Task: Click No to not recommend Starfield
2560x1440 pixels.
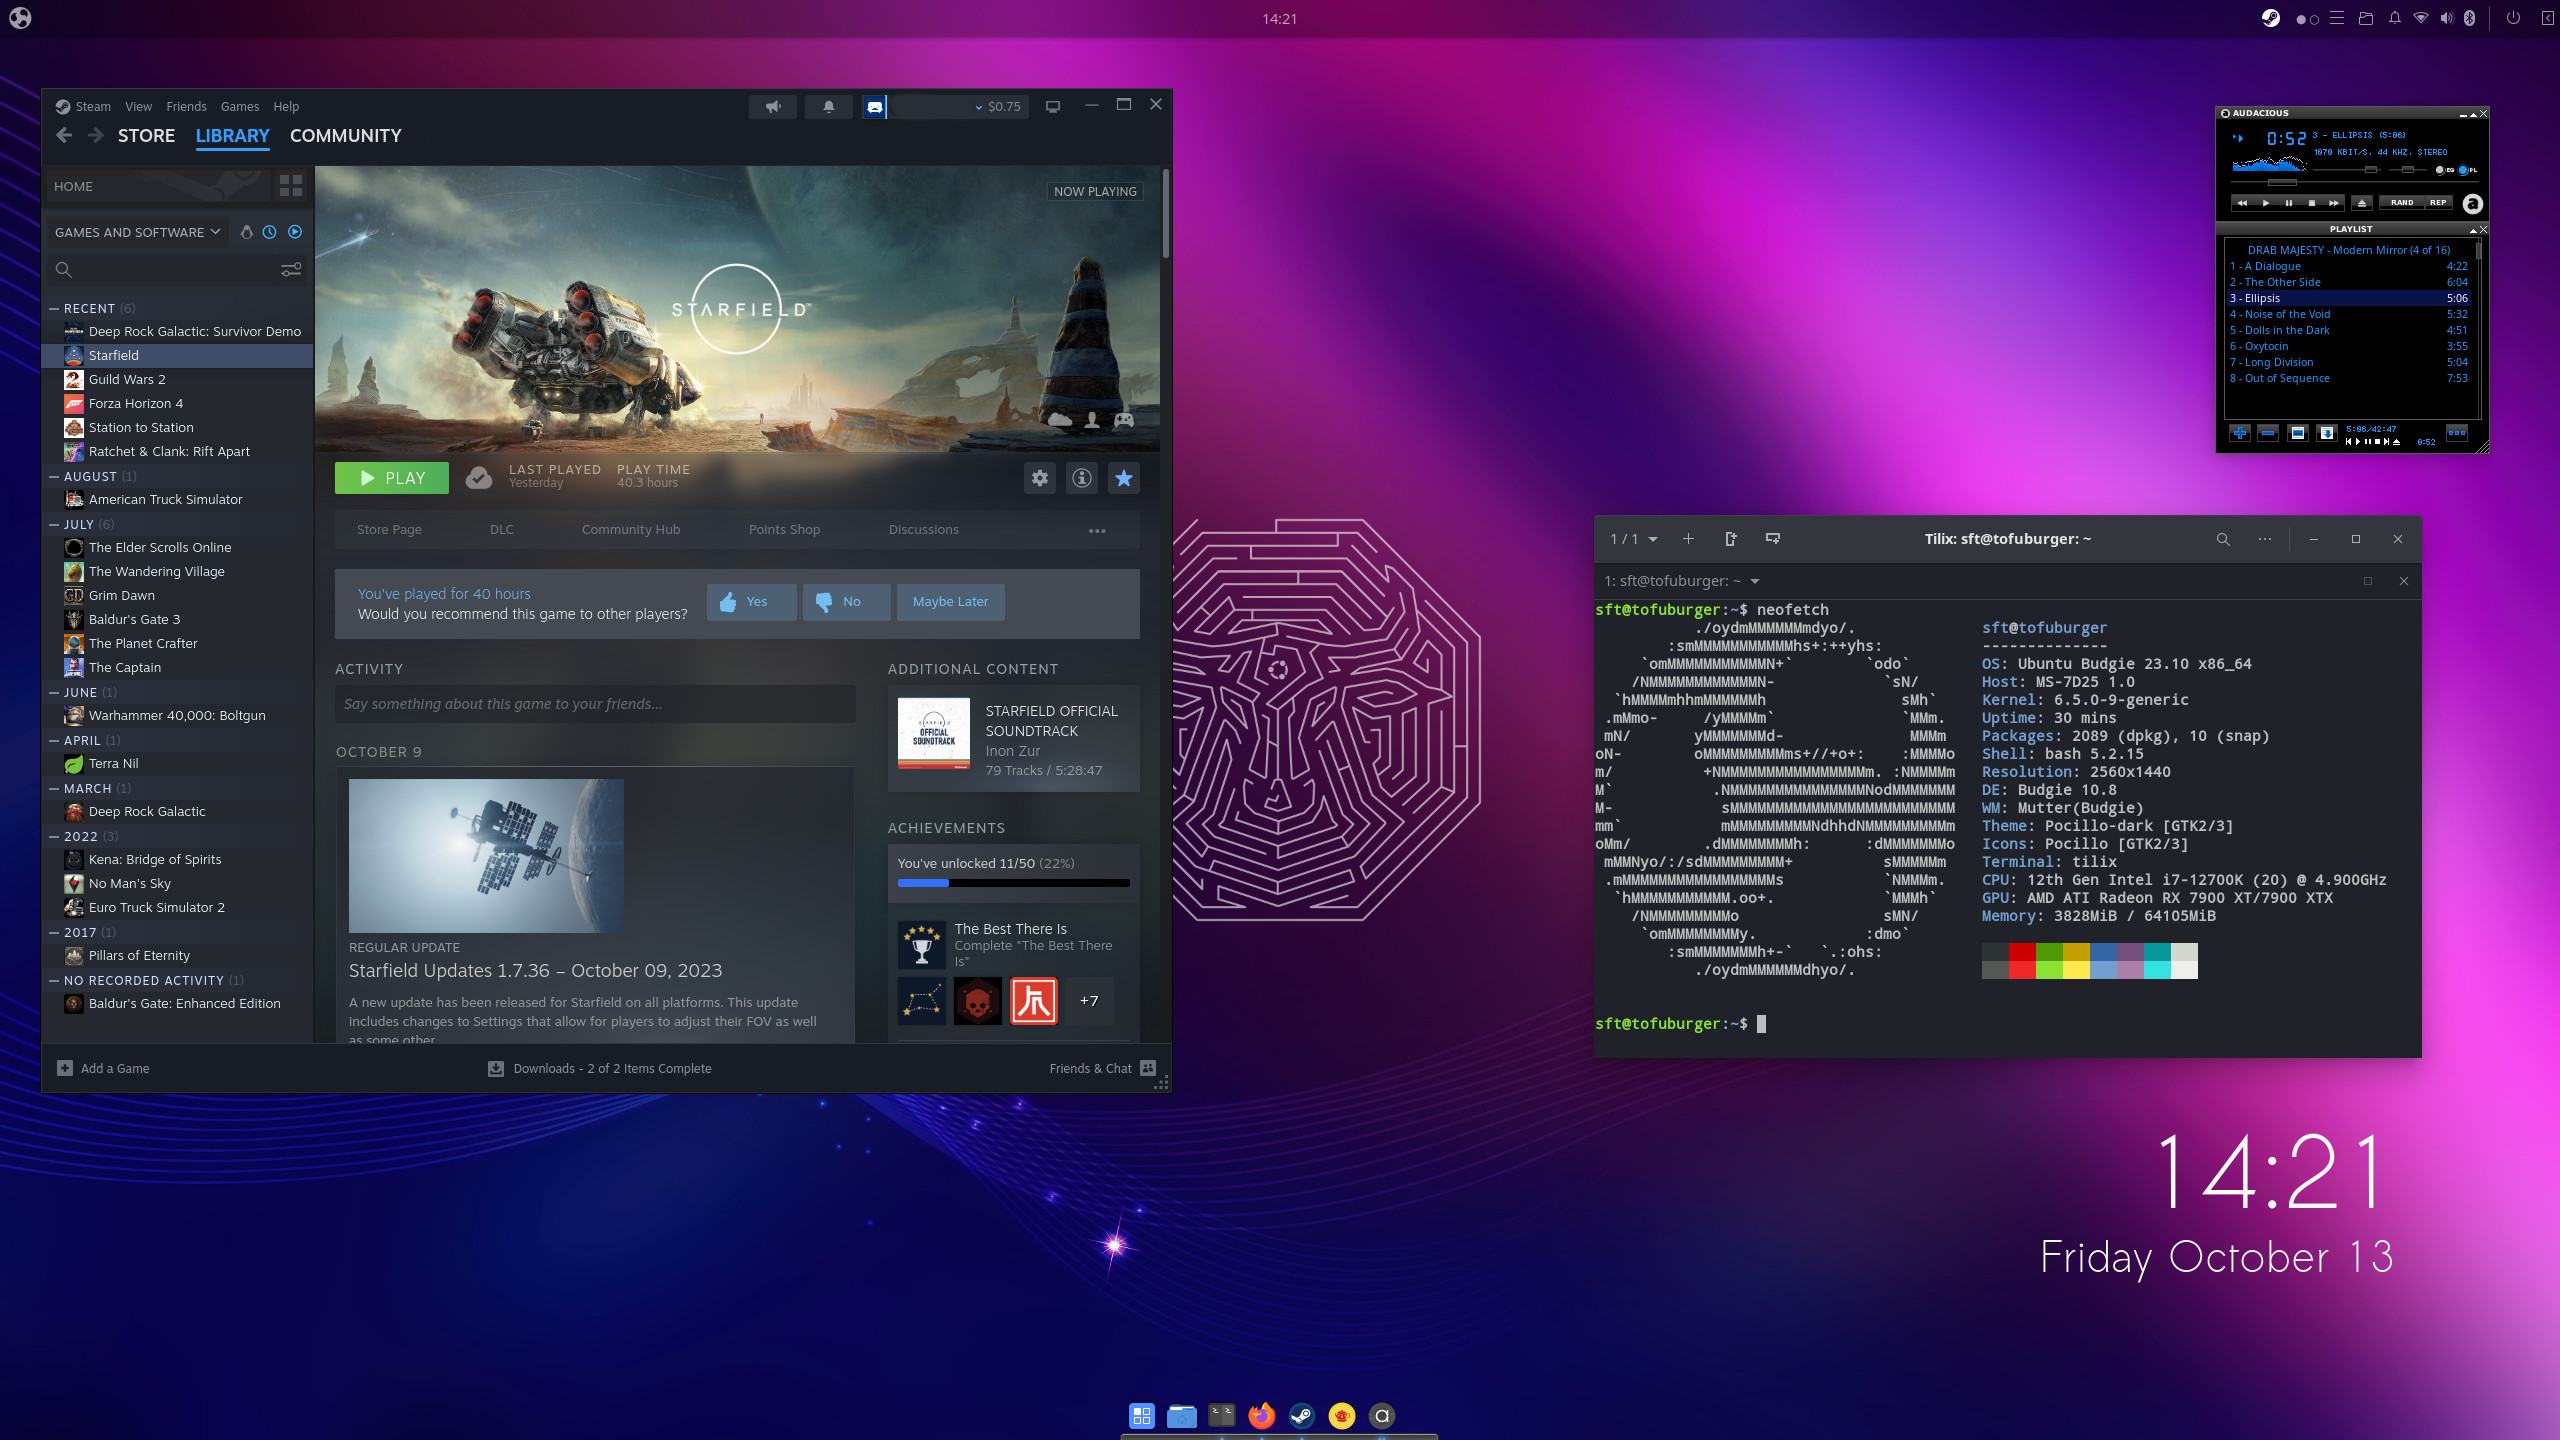Action: (846, 602)
